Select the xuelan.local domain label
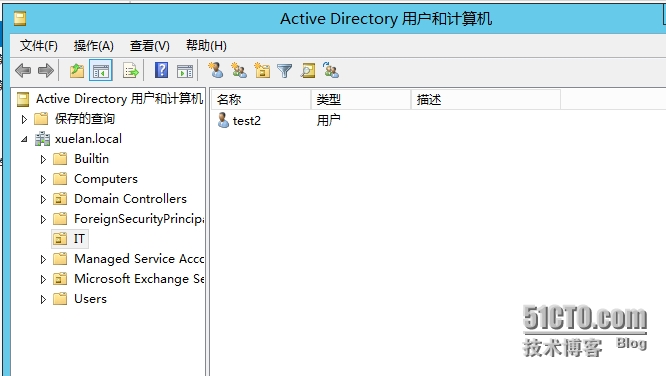Image resolution: width=666 pixels, height=376 pixels. tap(88, 139)
